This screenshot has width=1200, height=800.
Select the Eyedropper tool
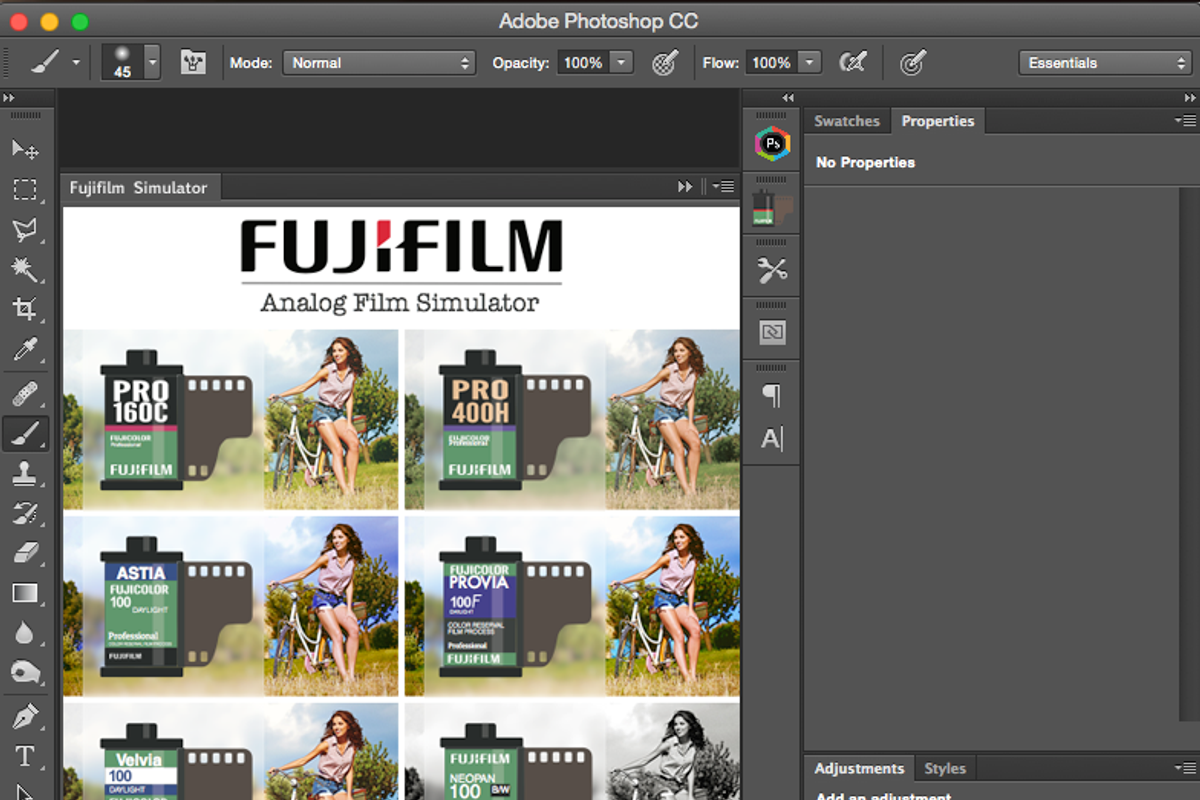click(25, 349)
